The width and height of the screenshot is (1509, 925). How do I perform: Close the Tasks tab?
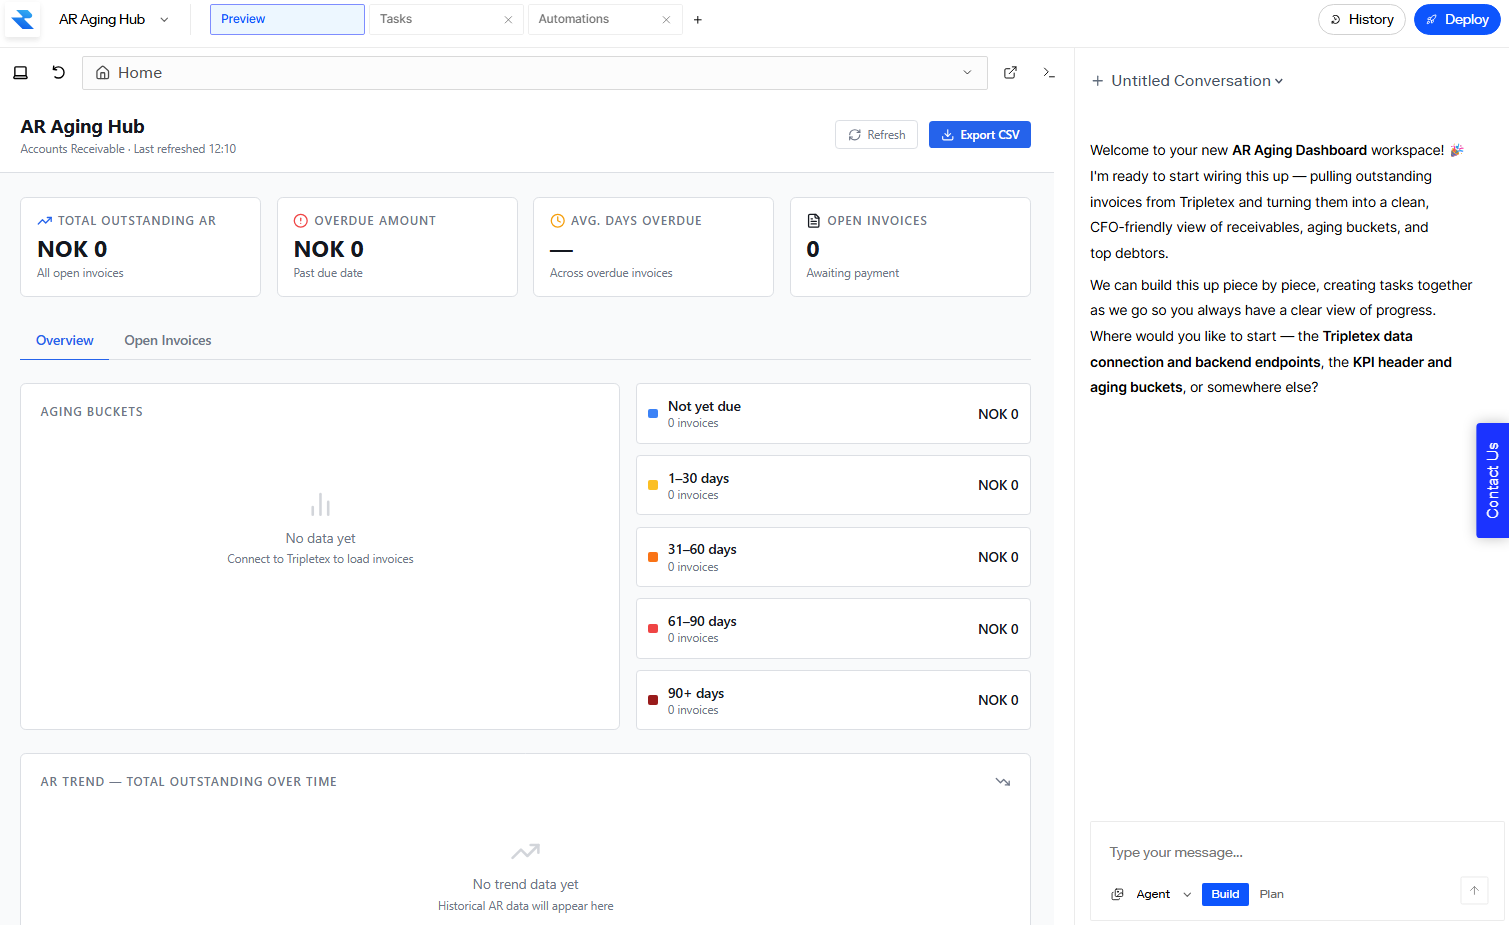(508, 20)
